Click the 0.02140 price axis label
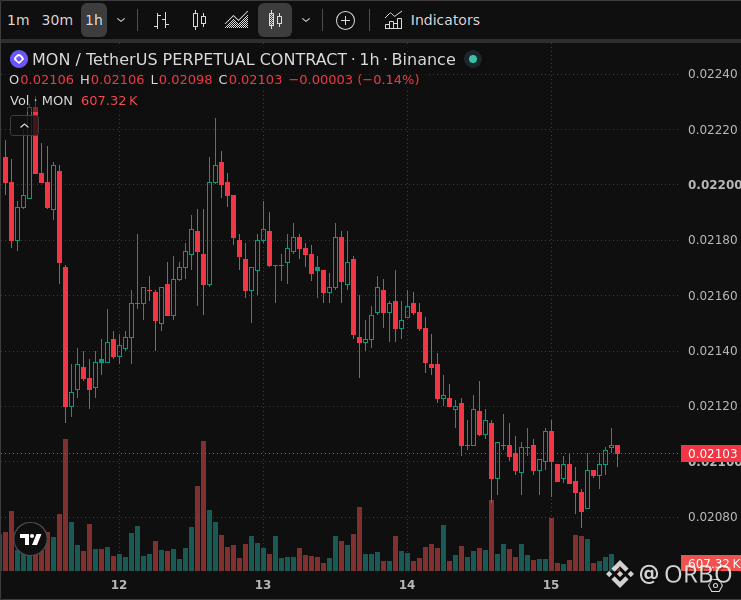The height and width of the screenshot is (600, 741). (713, 351)
